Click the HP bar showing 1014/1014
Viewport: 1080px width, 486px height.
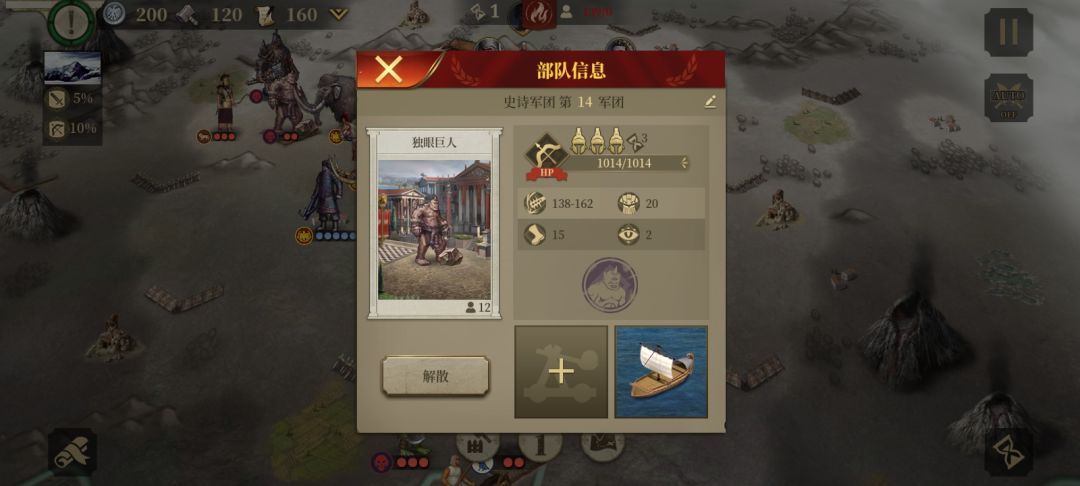pos(623,163)
